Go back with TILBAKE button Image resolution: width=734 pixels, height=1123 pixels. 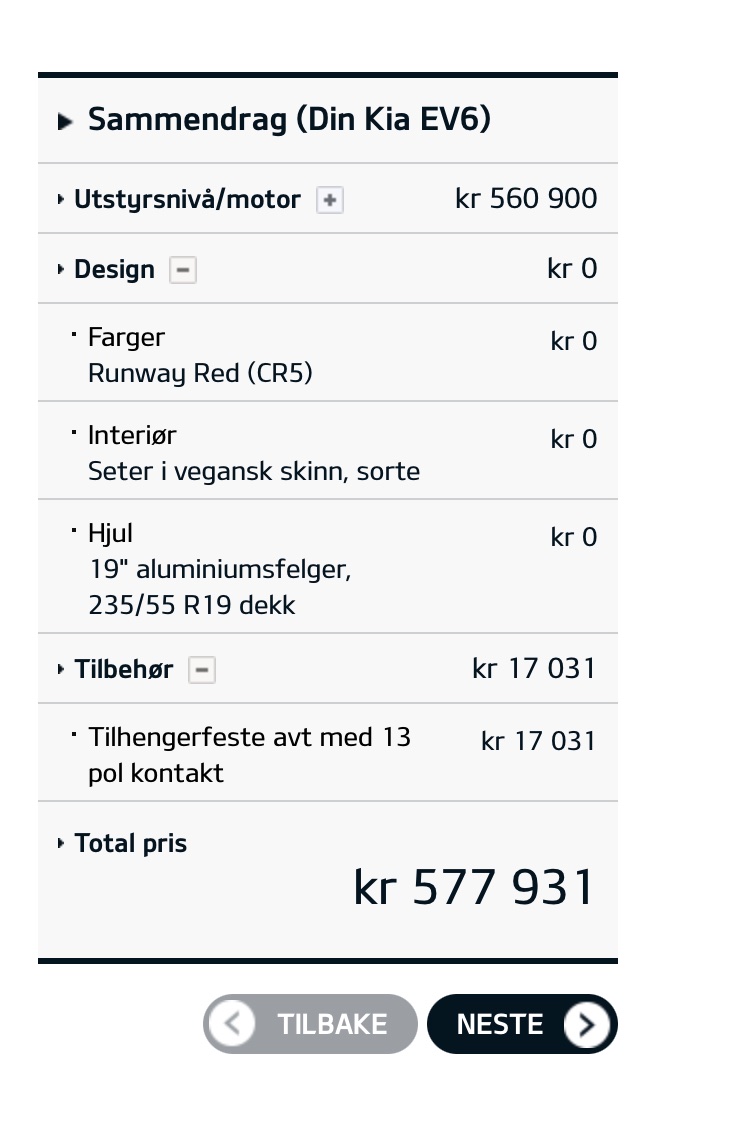[310, 1024]
